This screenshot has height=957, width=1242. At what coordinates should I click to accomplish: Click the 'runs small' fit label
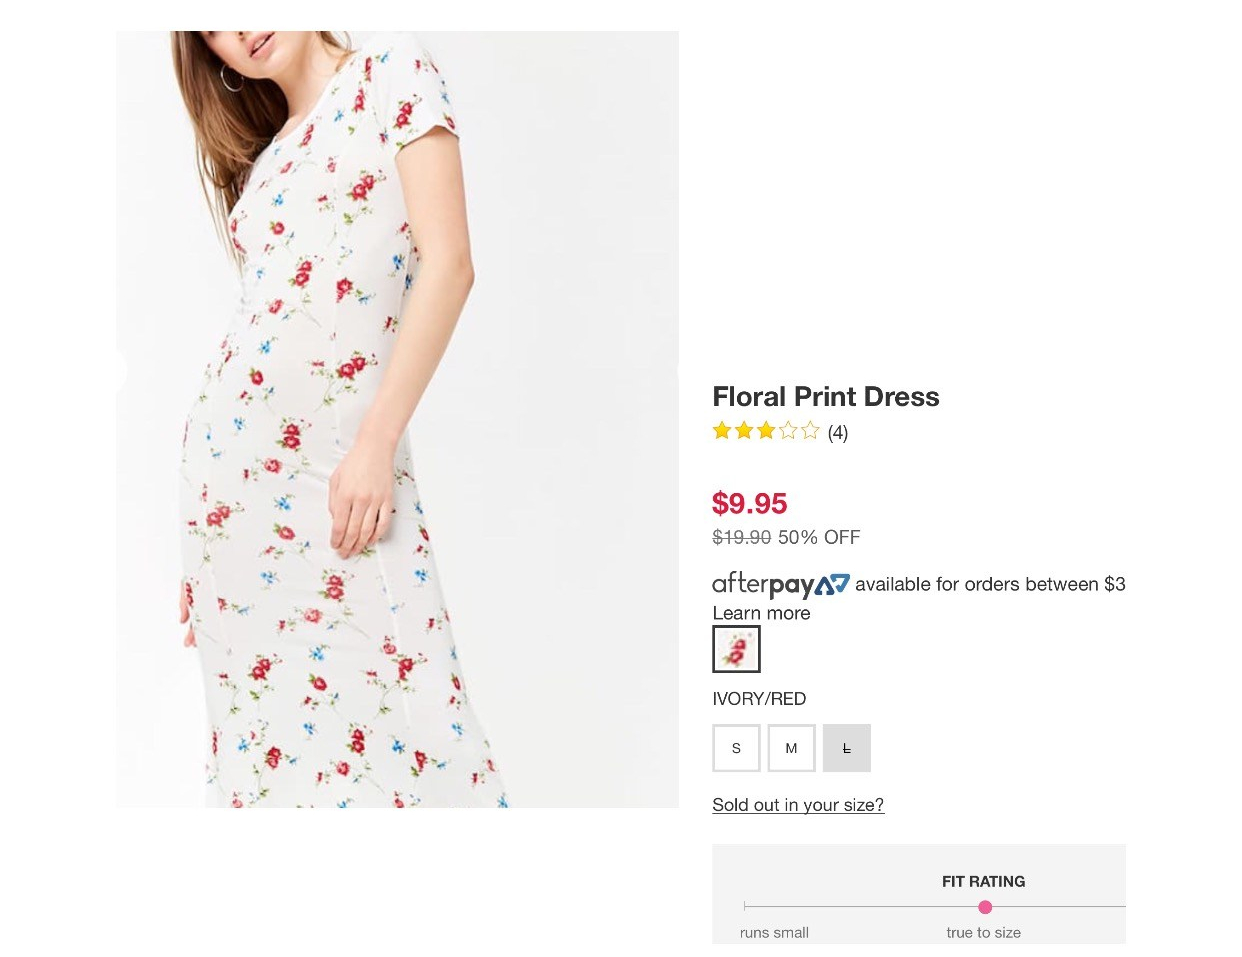tap(774, 932)
